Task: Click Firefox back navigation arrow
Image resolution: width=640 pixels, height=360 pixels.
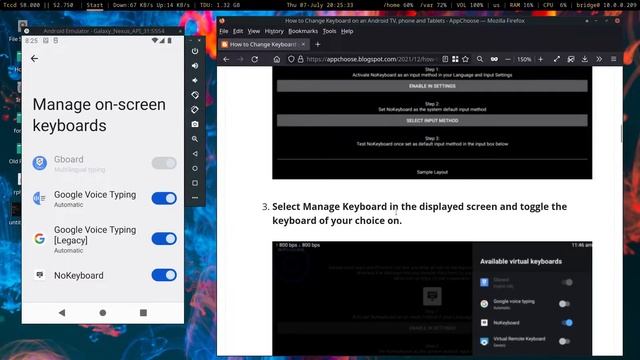Action: coord(226,59)
